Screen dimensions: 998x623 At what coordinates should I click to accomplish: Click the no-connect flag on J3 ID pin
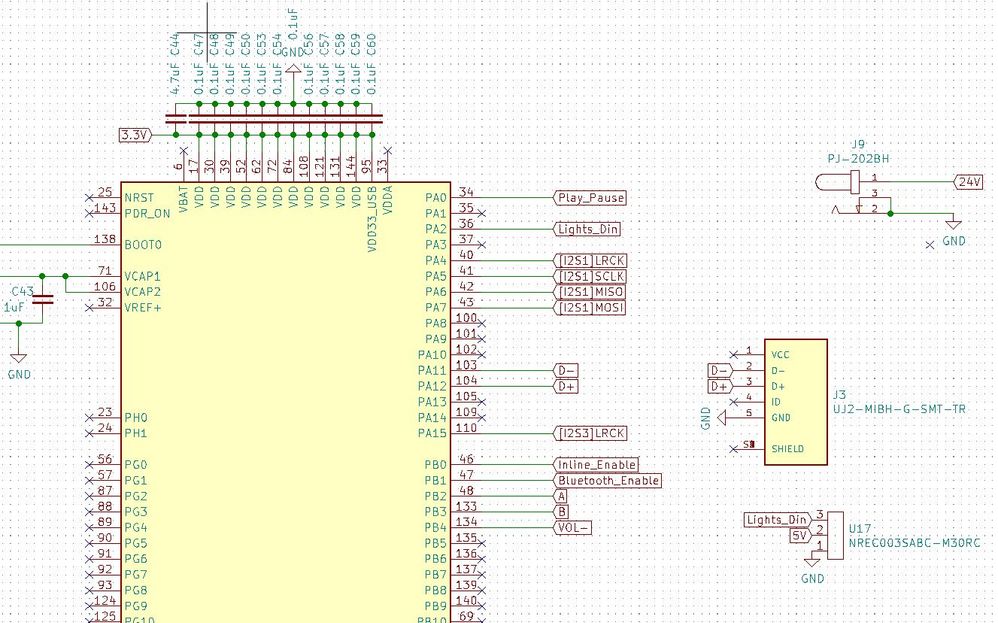click(733, 402)
